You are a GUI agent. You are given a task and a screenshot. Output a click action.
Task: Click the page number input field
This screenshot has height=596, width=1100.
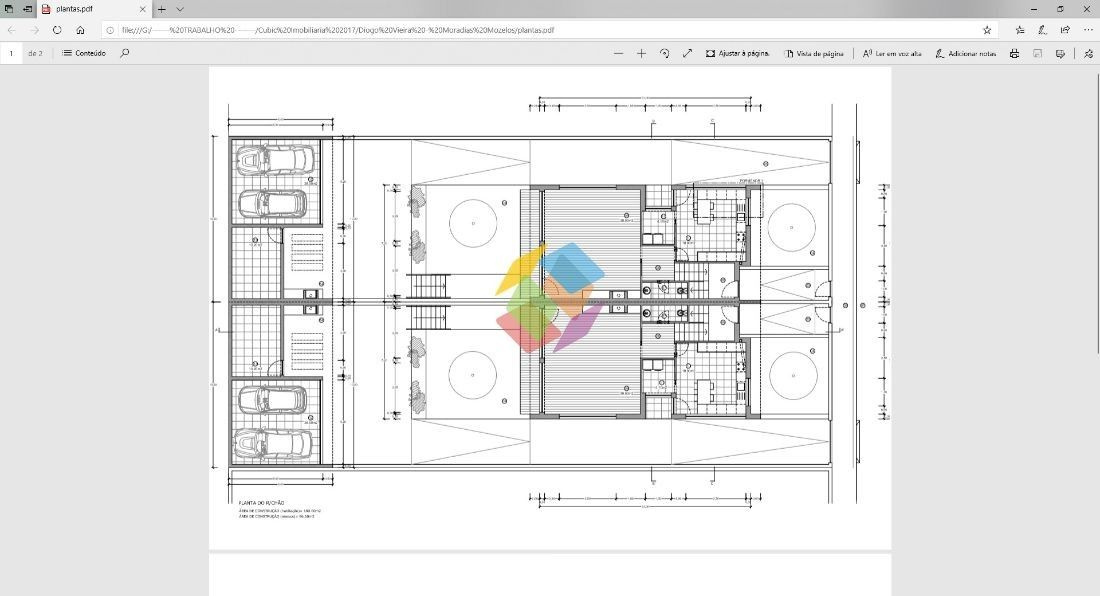click(x=12, y=53)
